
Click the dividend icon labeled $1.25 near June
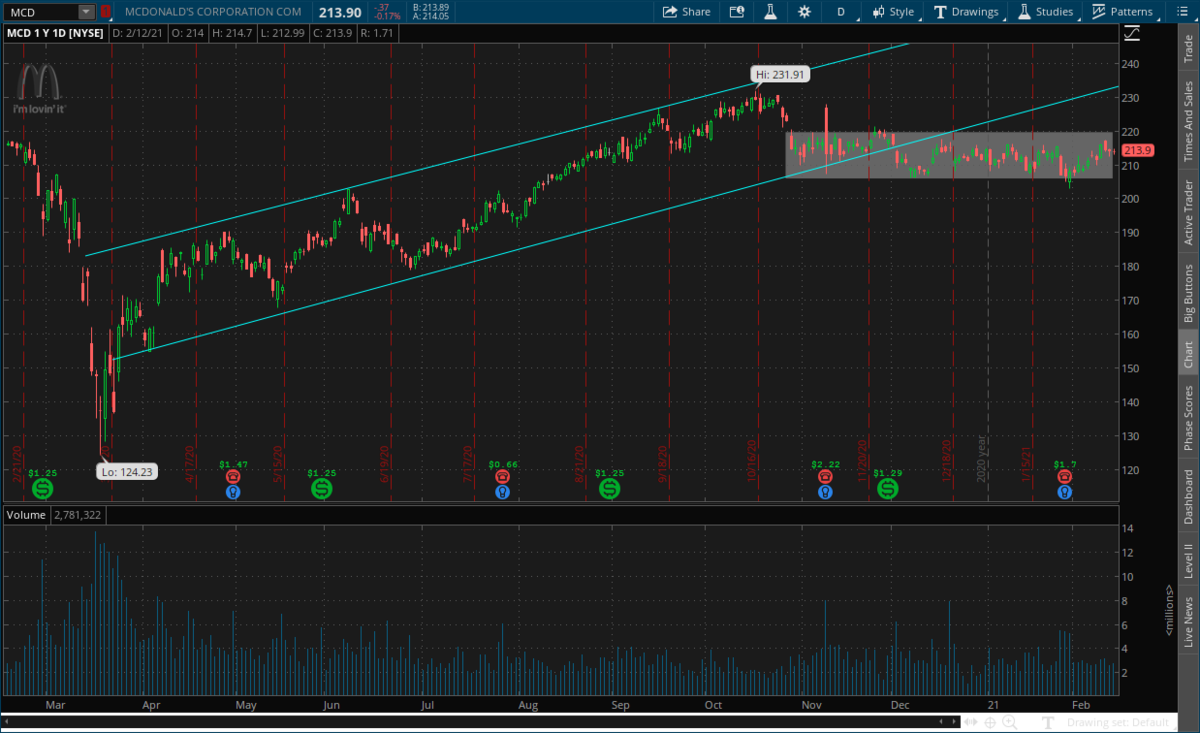click(321, 489)
